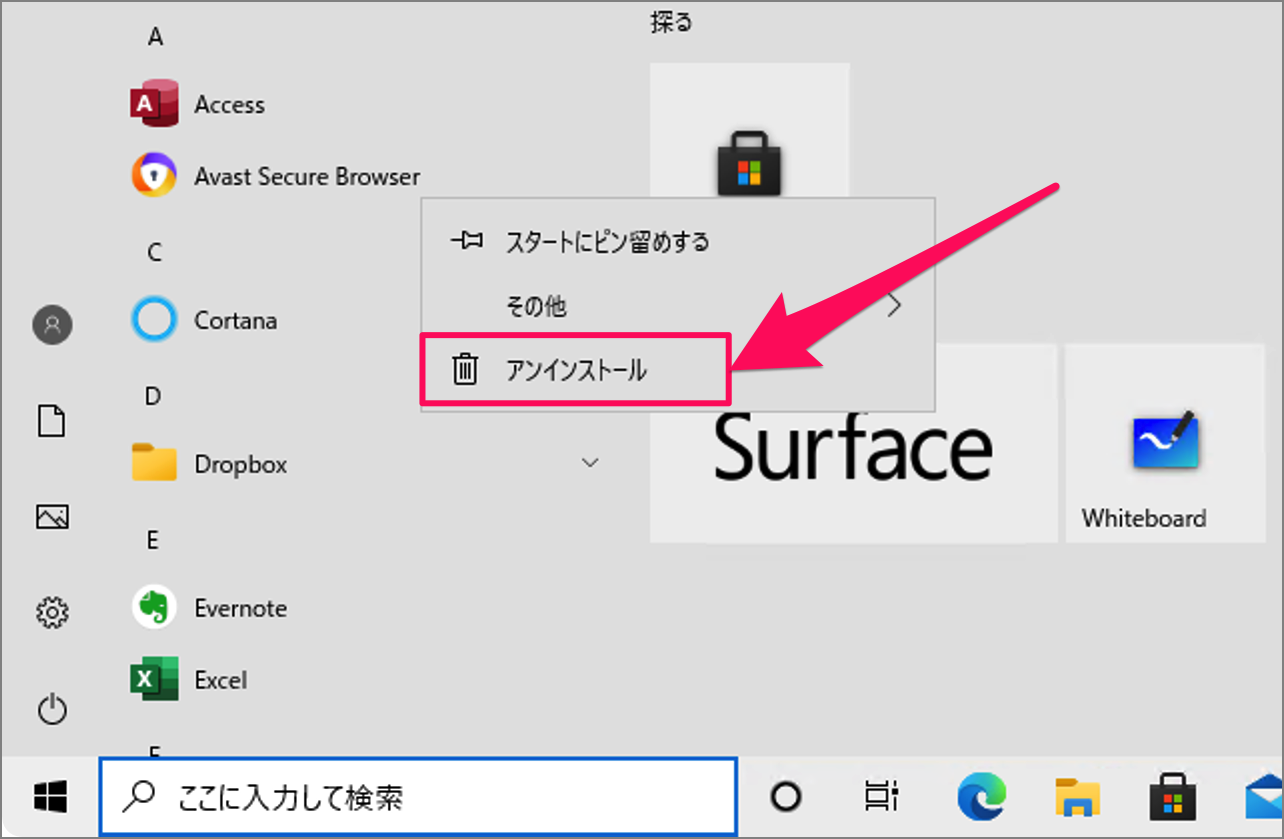Click the letter C group header
1284x839 pixels.
pyautogui.click(x=154, y=253)
